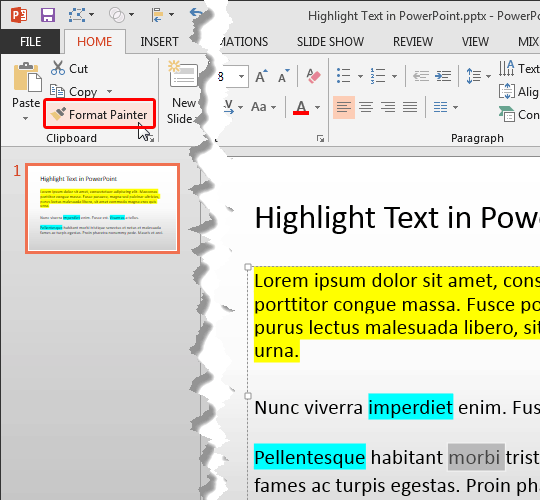Open the Font dialog launcher
The width and height of the screenshot is (540, 500).
[321, 139]
